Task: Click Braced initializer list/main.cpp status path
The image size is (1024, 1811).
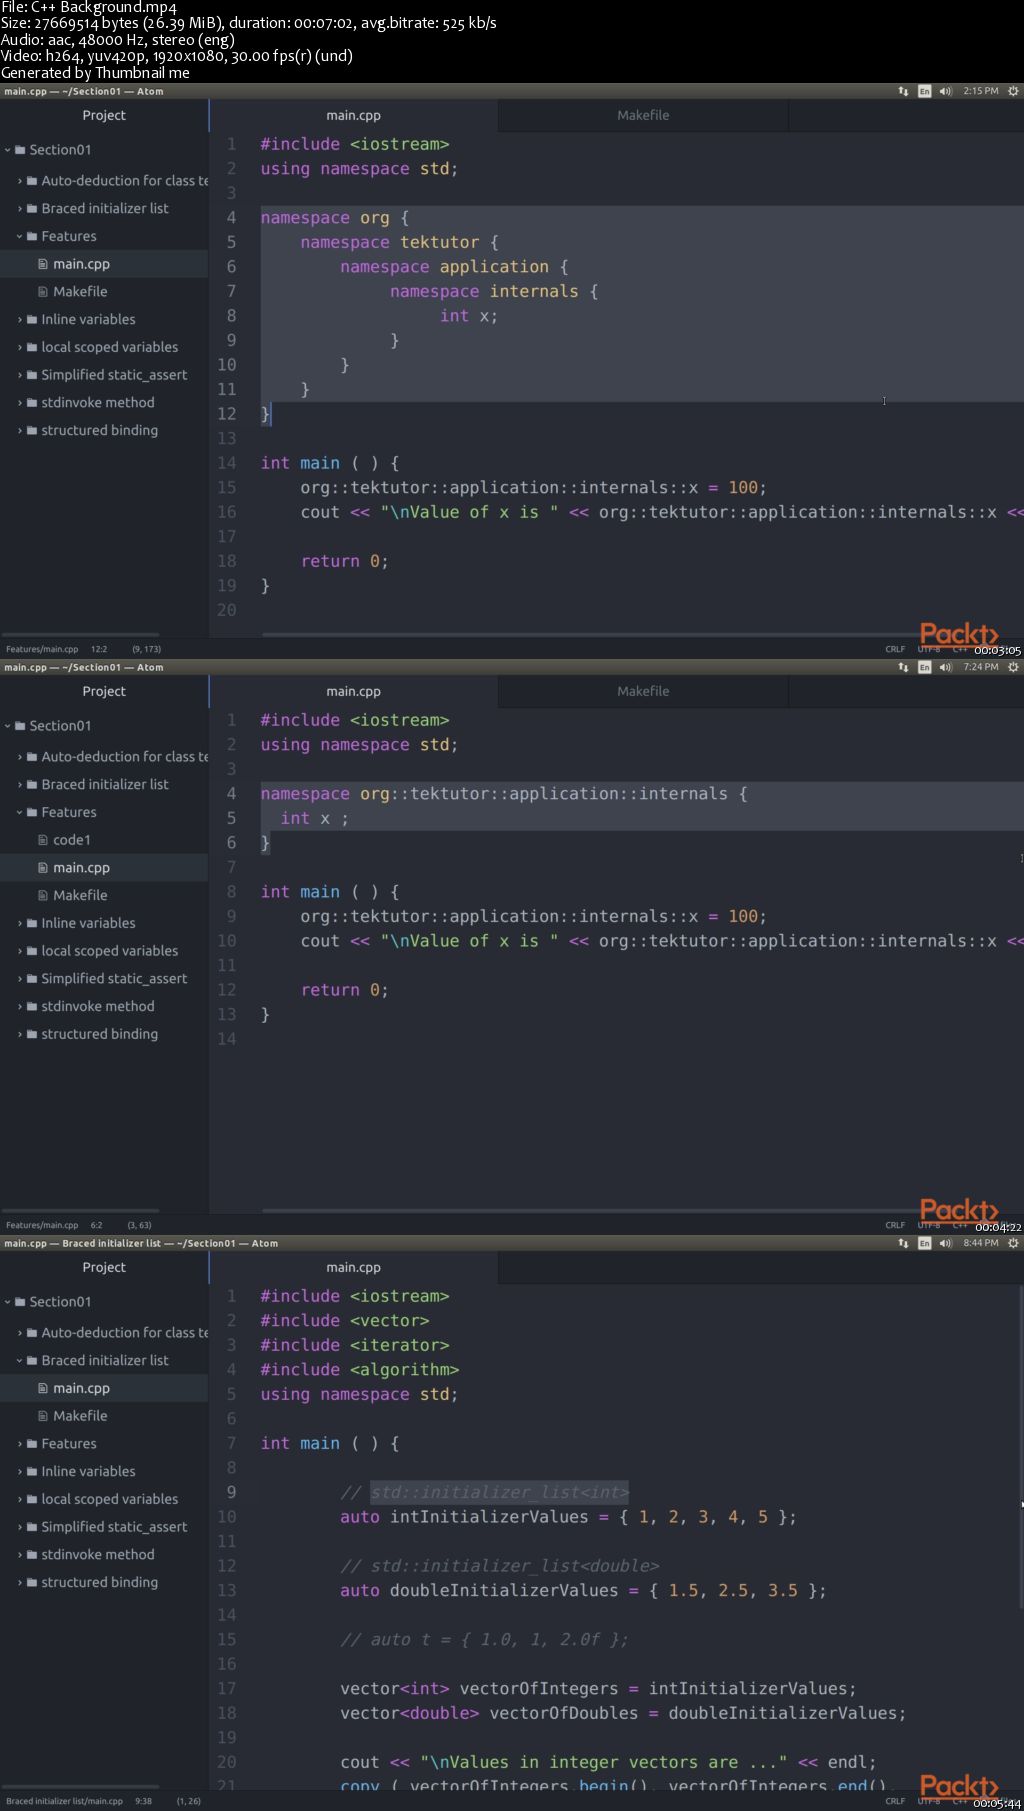Action: tap(64, 1801)
